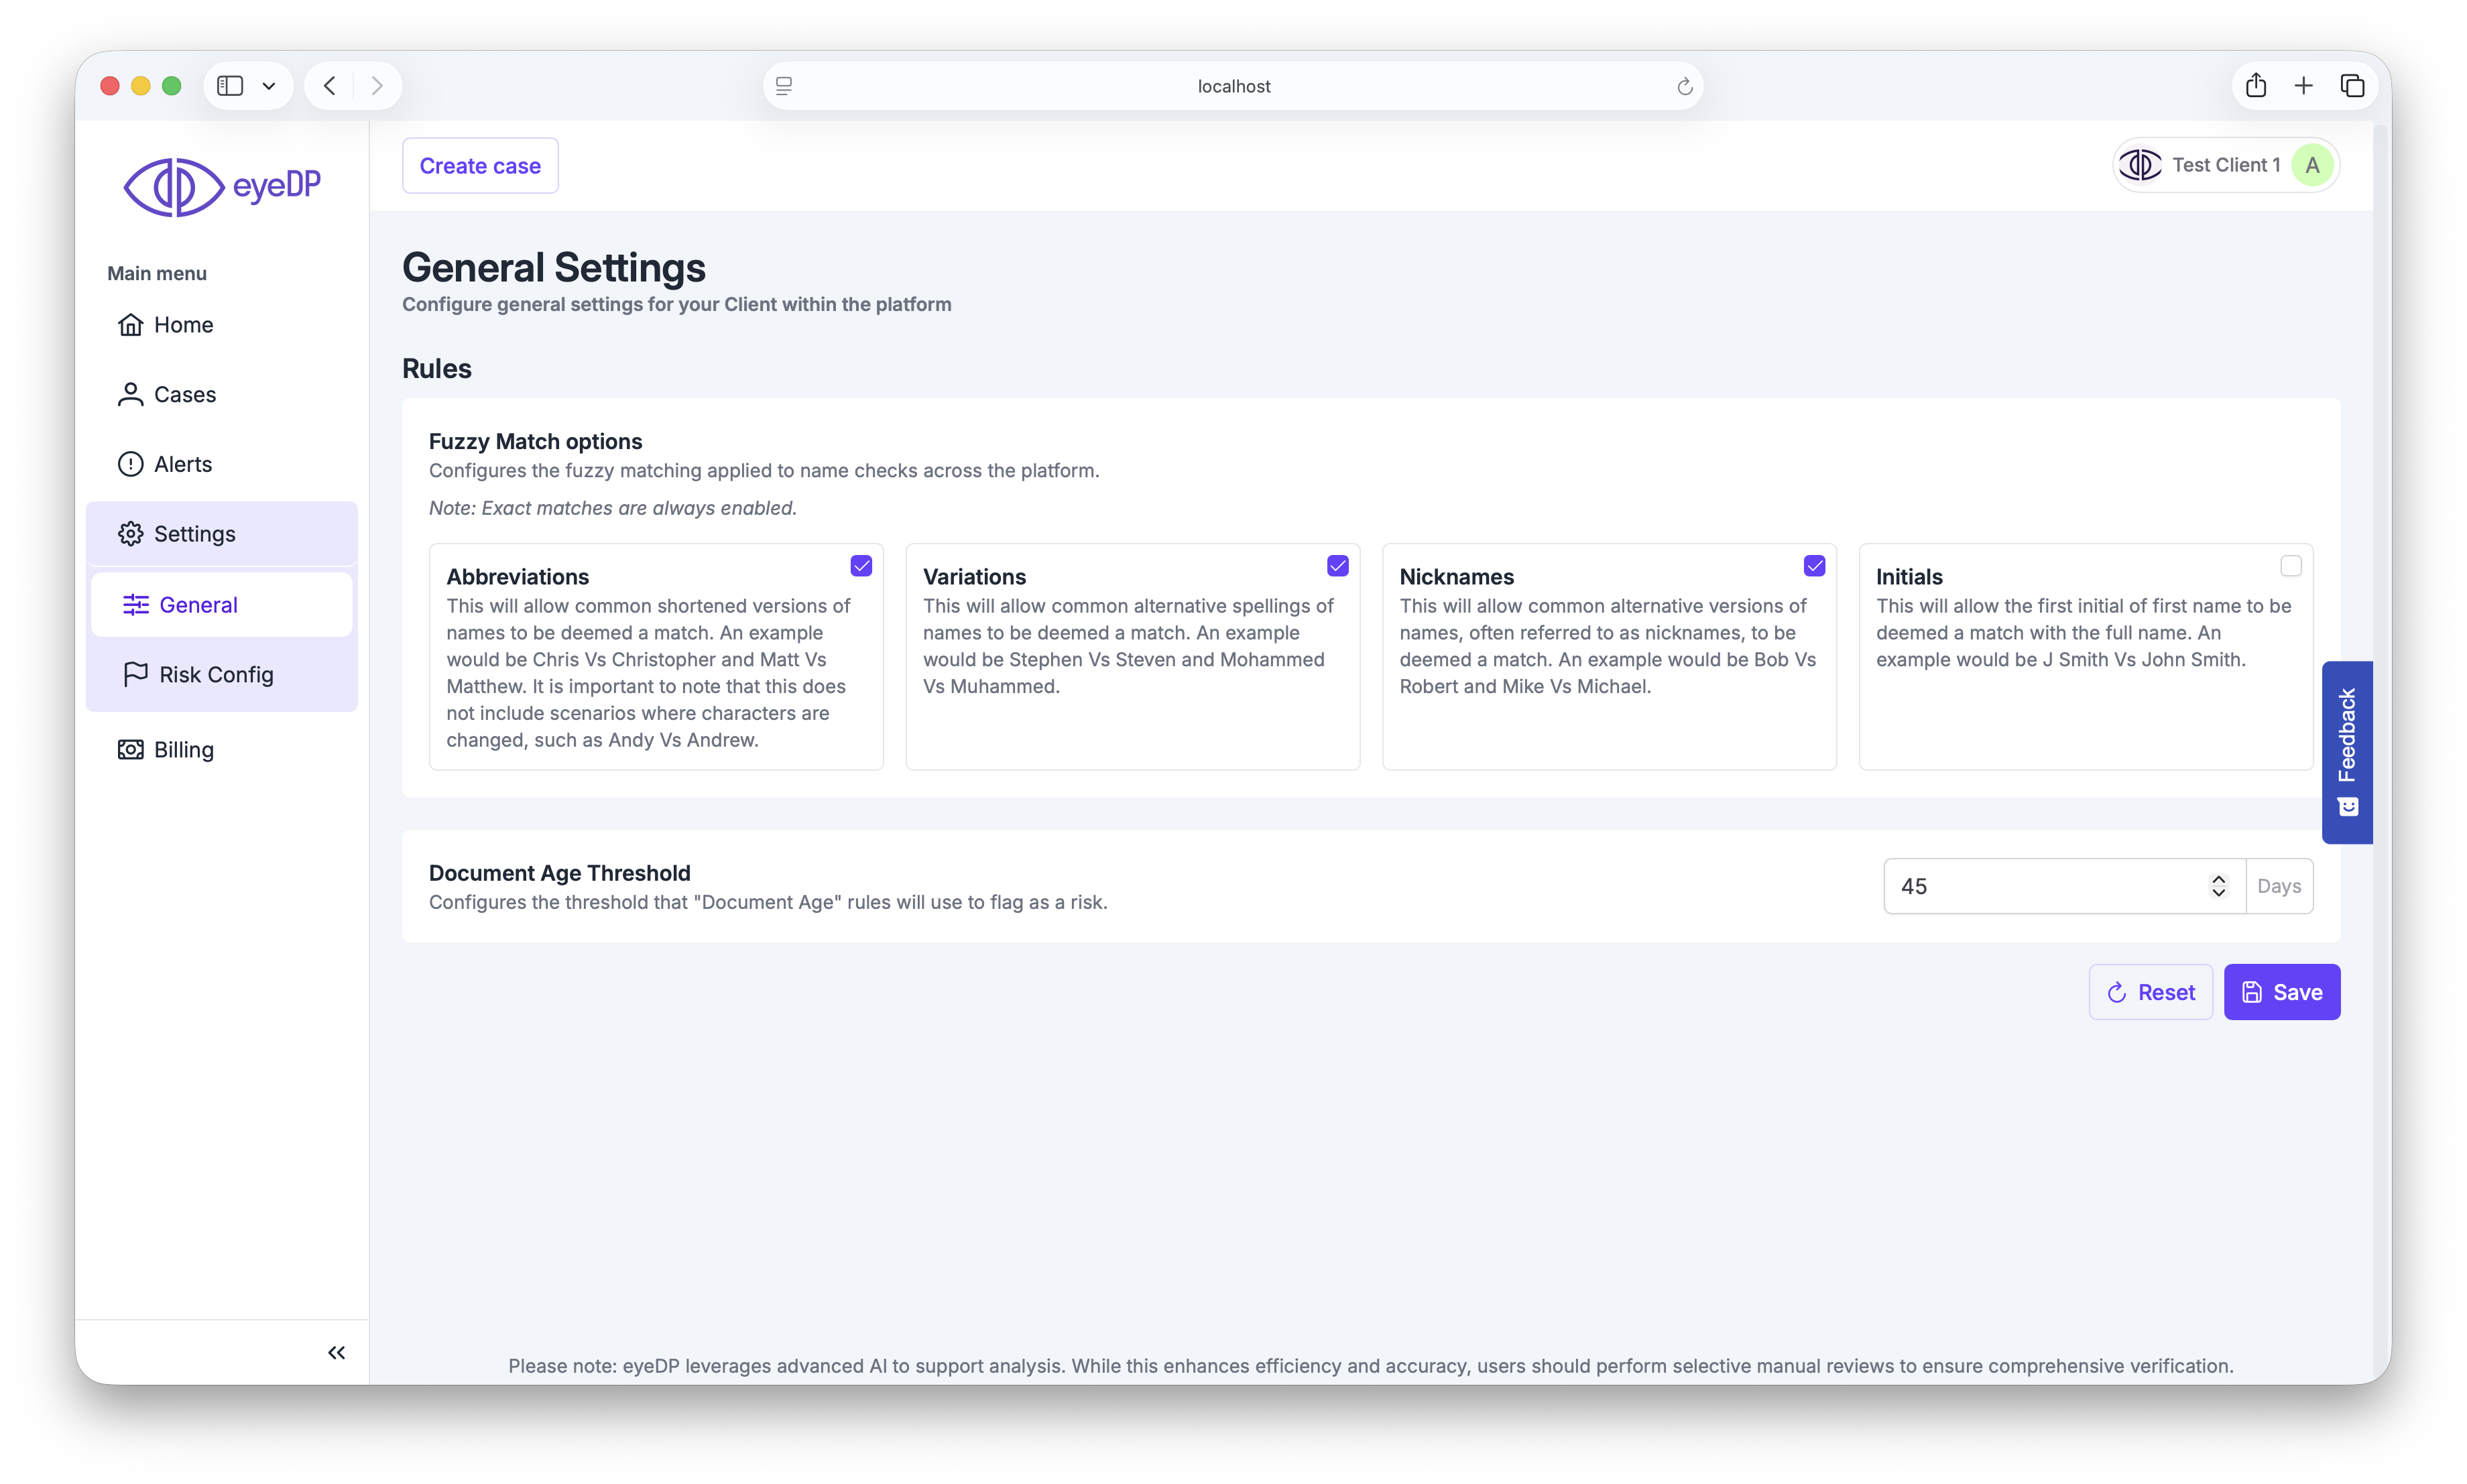Open Billing via its payment icon
2467x1484 pixels.
coord(131,749)
